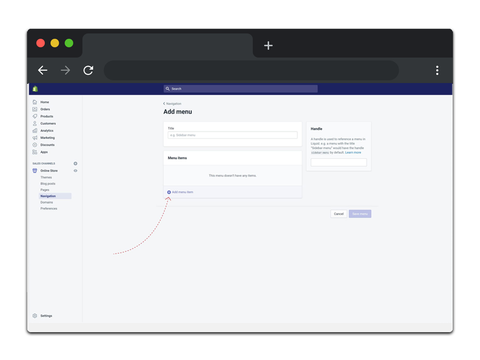Open Analytics in the sidebar
The image size is (480, 360).
(x=47, y=131)
